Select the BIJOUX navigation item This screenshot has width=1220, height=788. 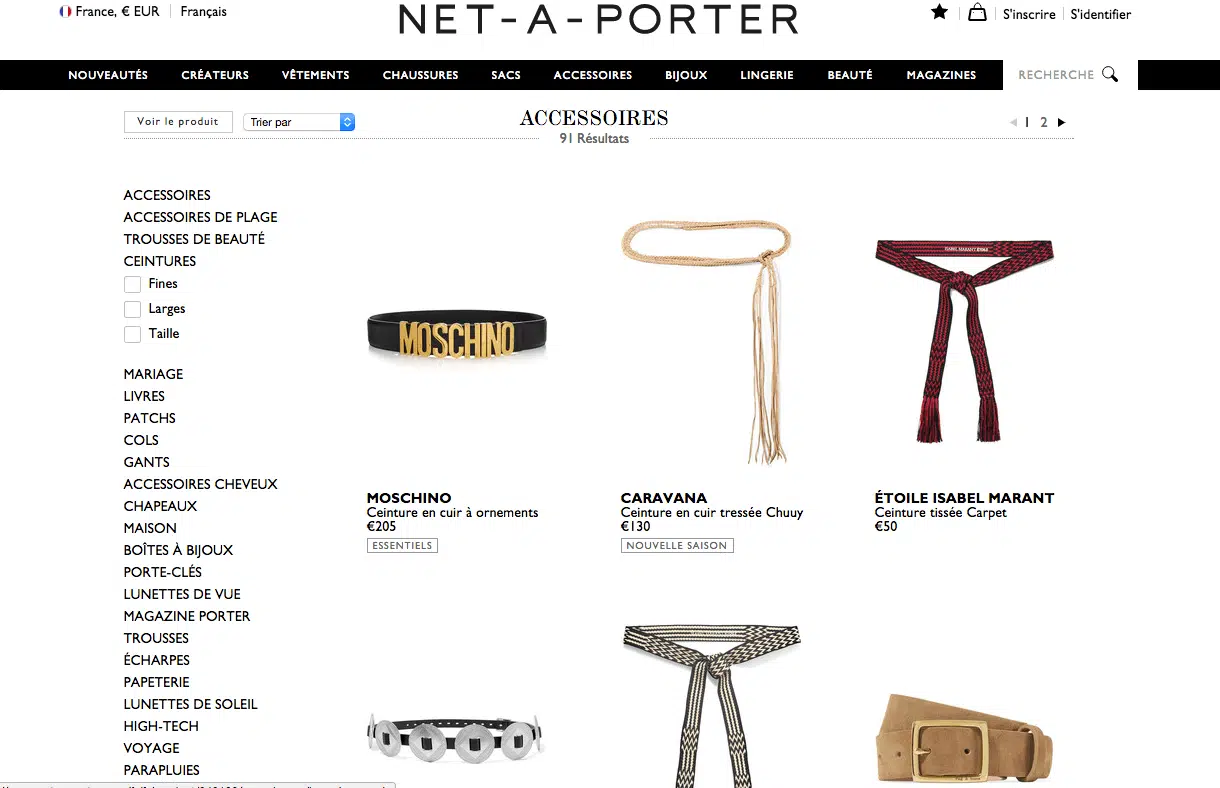(x=686, y=75)
